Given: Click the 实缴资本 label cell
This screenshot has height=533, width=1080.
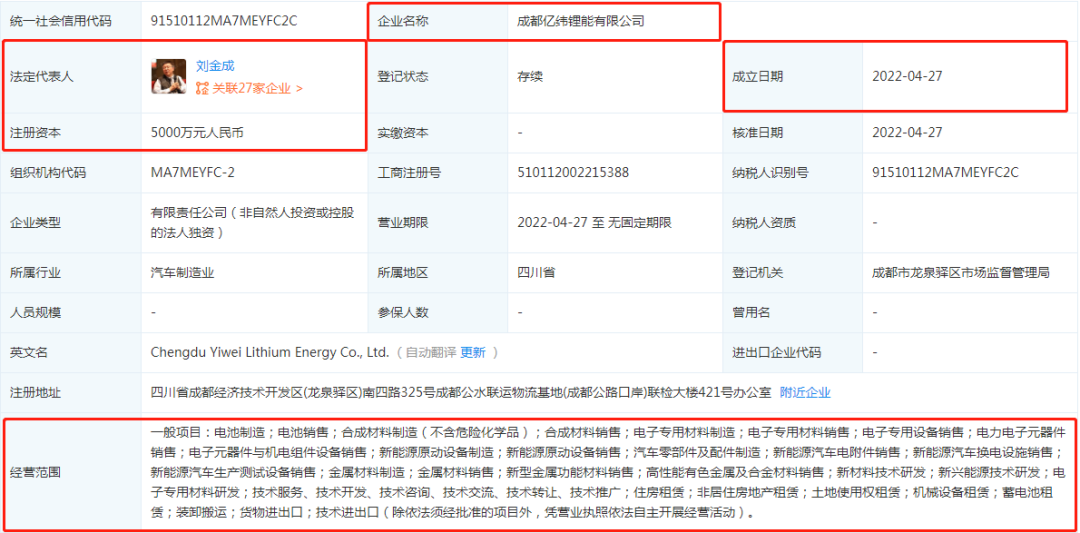Looking at the screenshot, I should coord(437,132).
